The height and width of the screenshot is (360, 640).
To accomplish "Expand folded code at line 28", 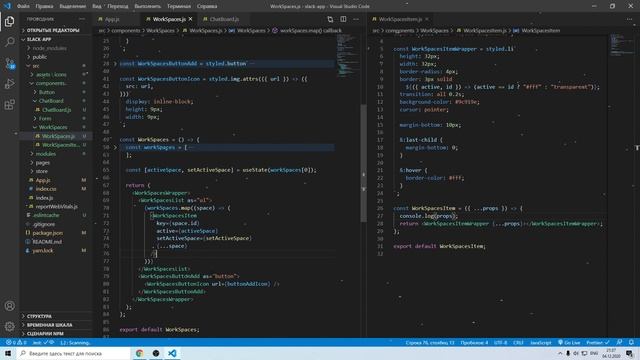I will 115,64.
